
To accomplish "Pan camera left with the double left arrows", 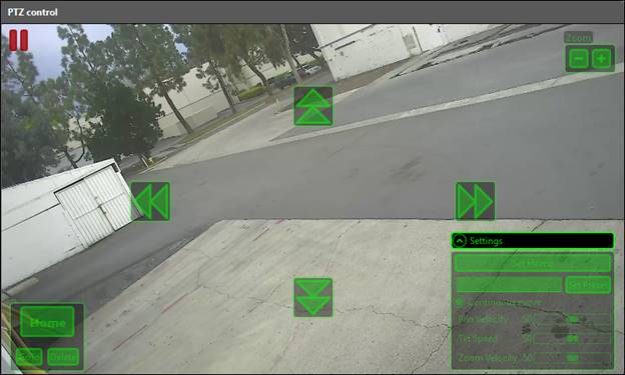I will [x=151, y=201].
